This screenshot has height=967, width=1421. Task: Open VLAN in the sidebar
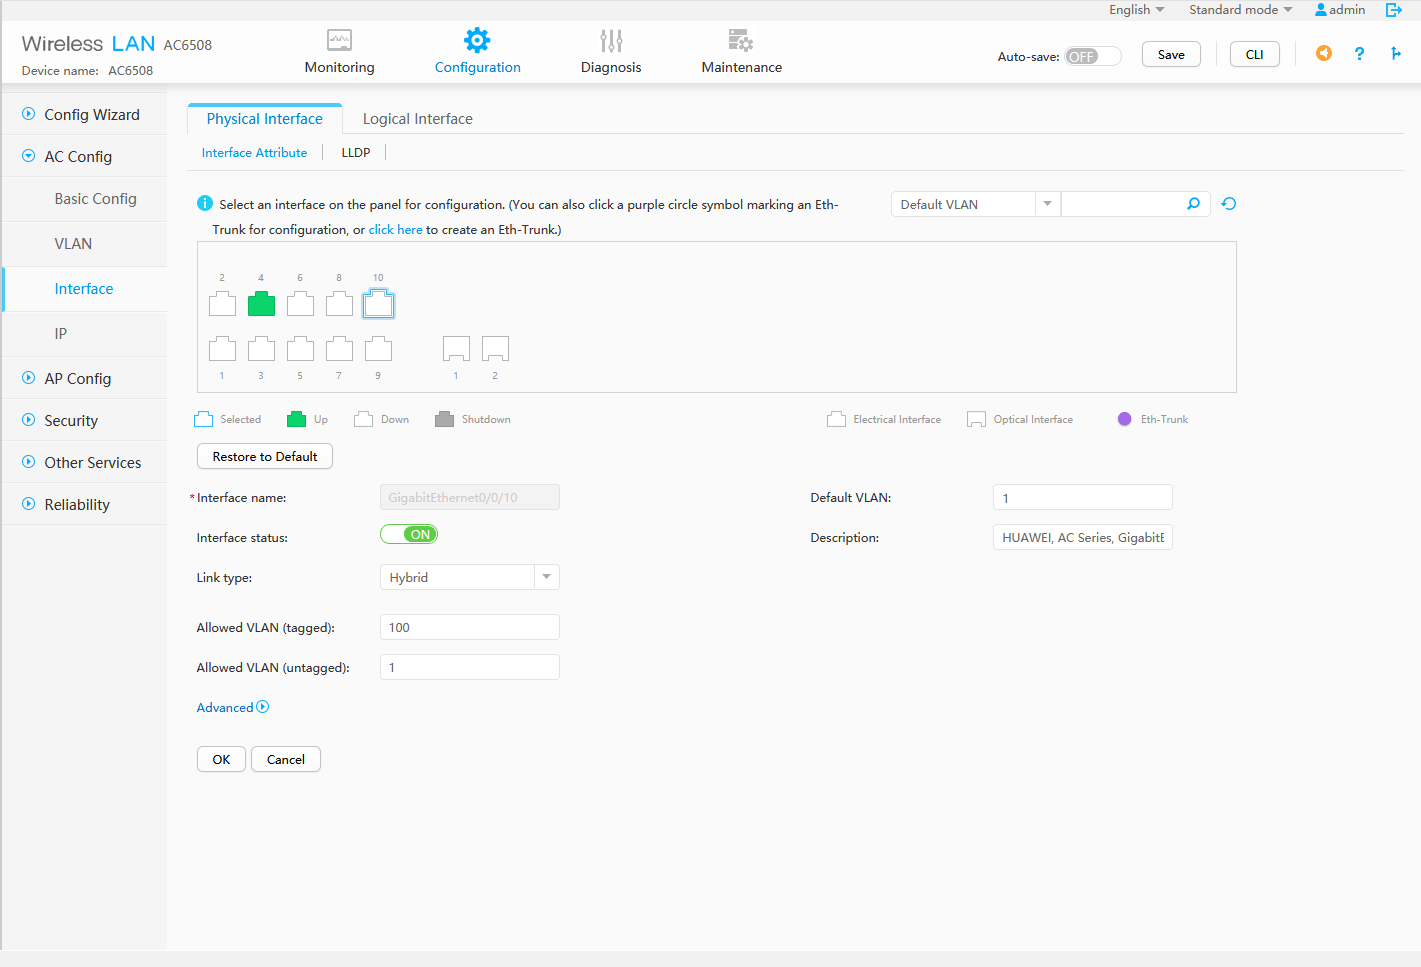pos(73,243)
